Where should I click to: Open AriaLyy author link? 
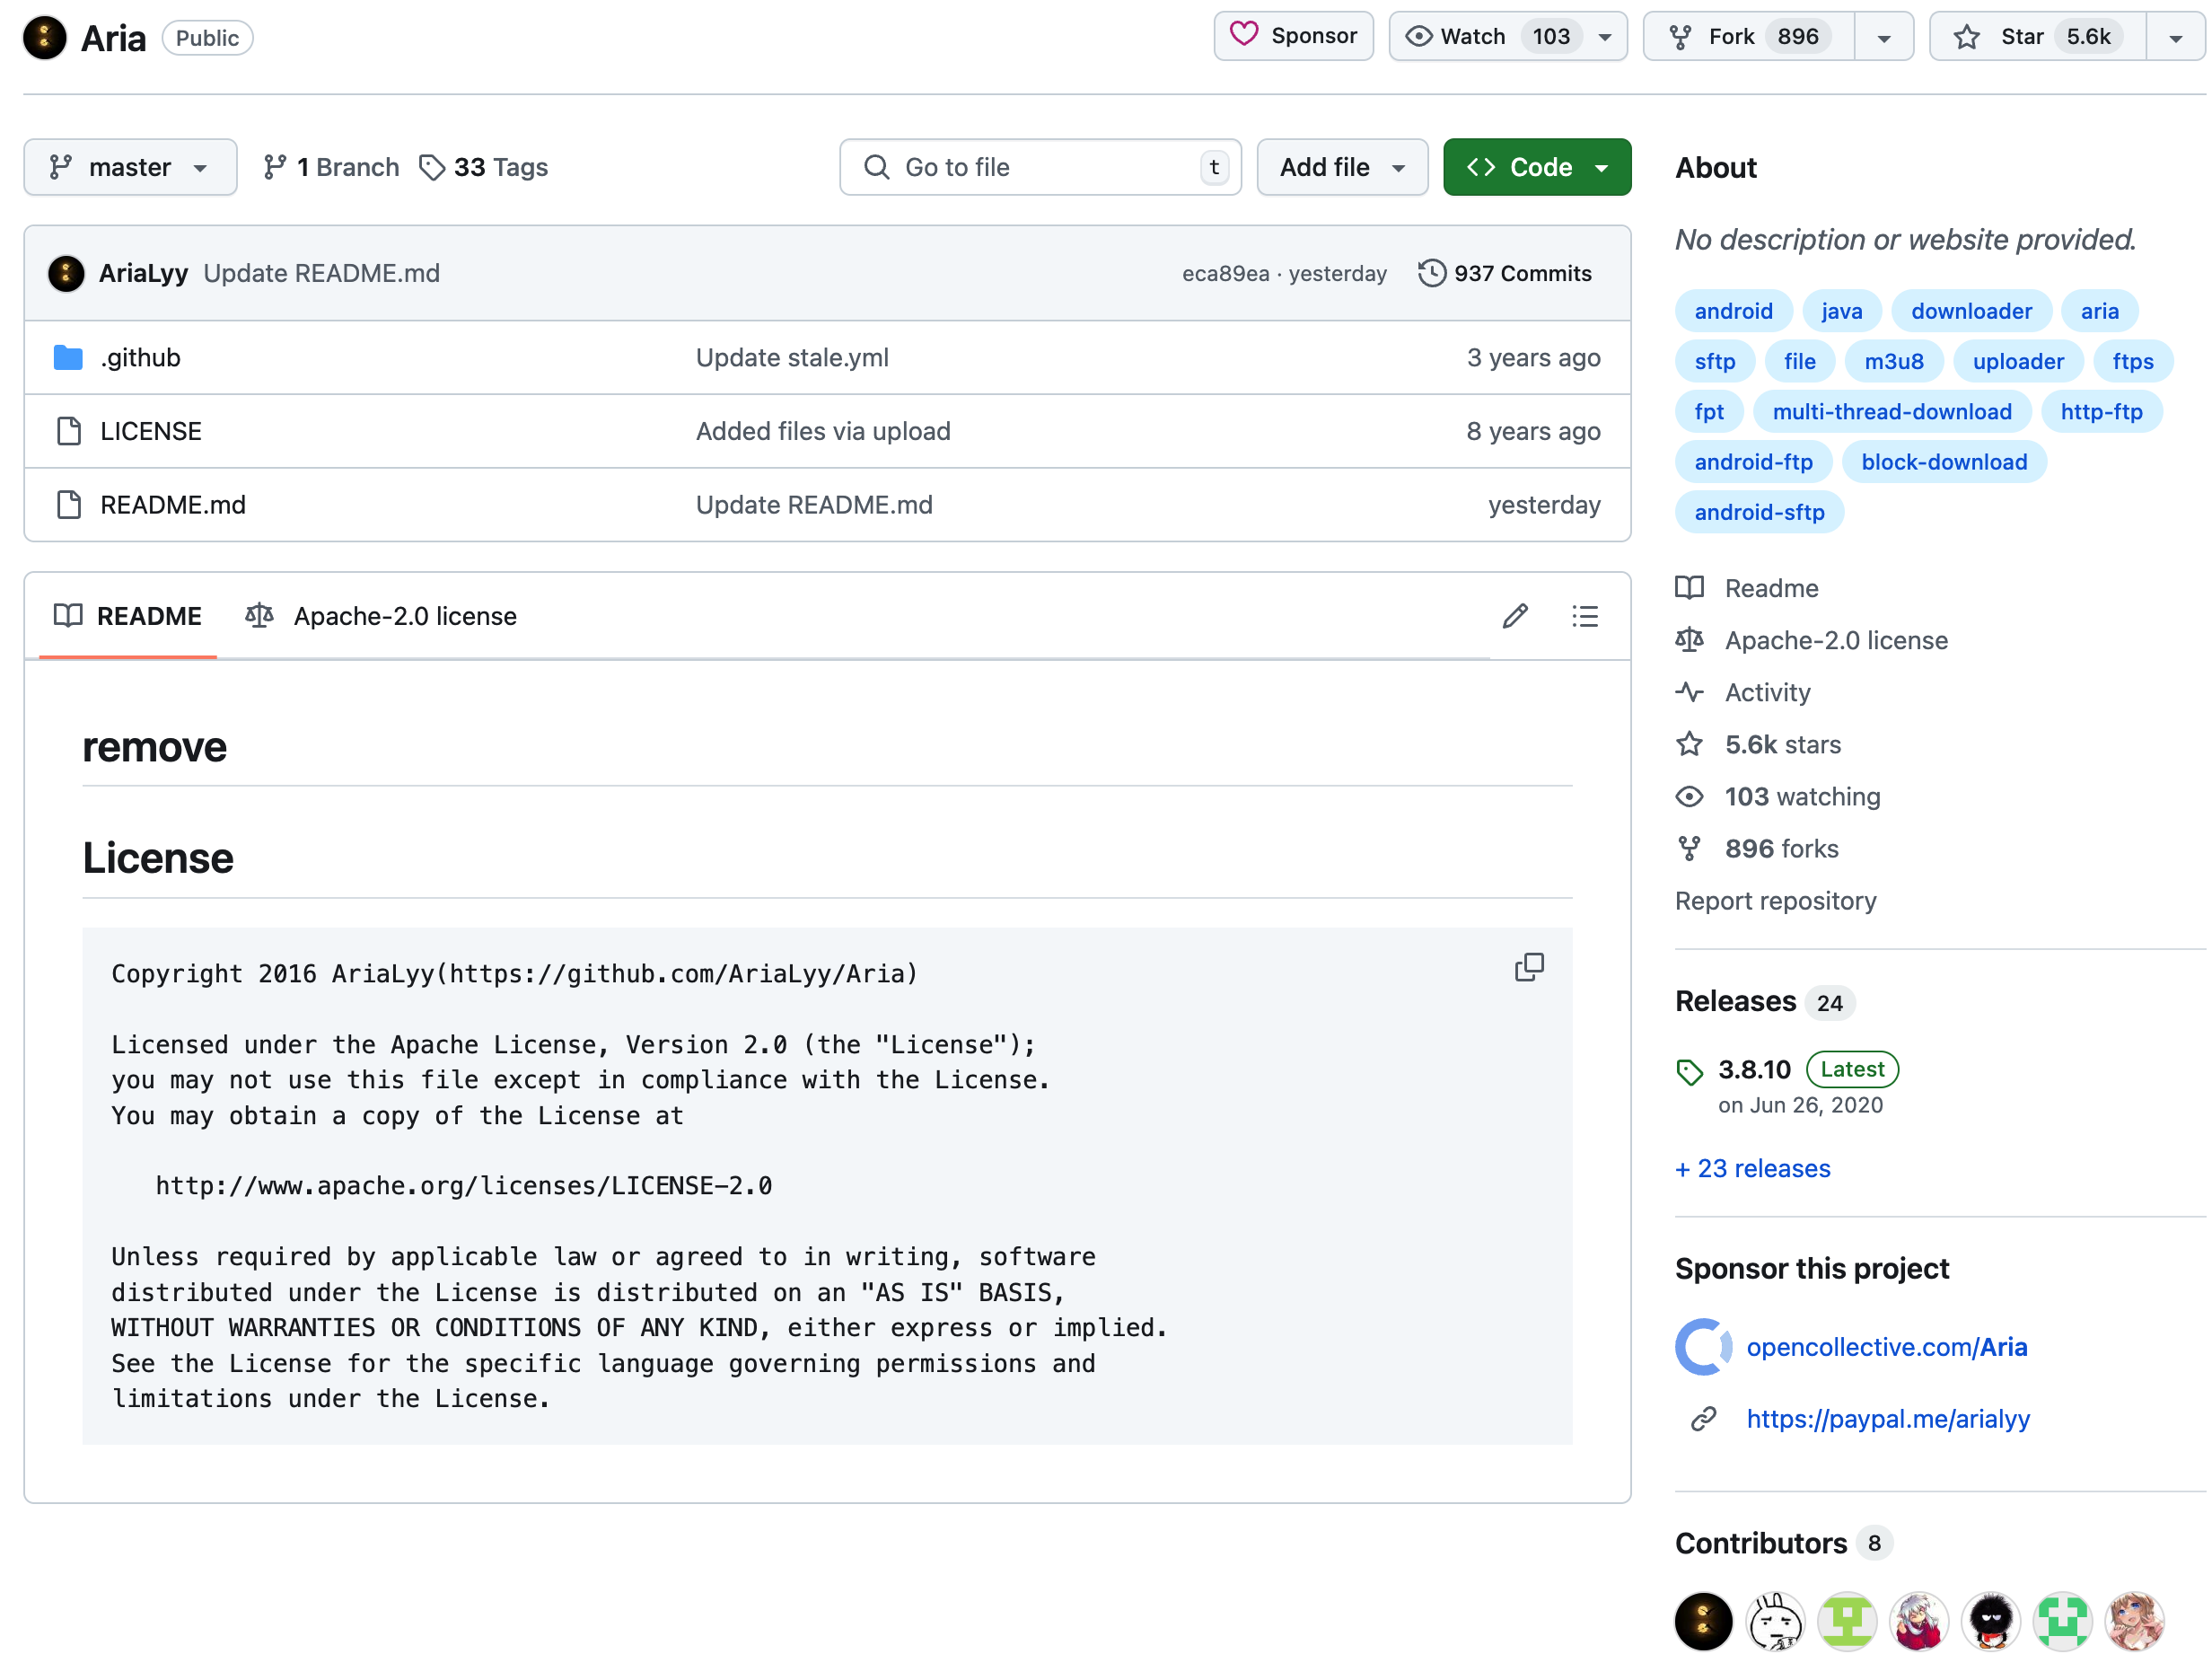143,273
